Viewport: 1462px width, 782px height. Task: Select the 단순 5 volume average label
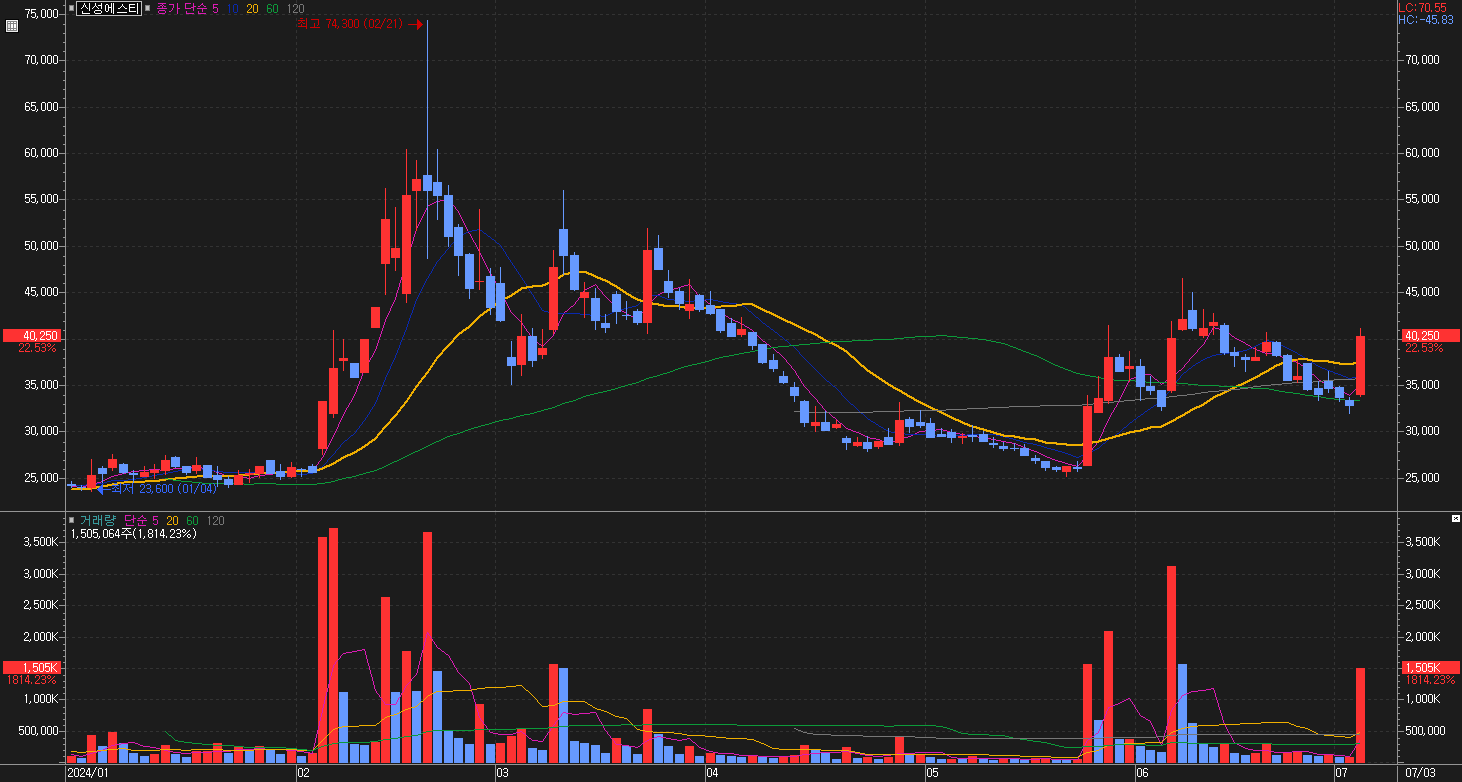pos(140,520)
